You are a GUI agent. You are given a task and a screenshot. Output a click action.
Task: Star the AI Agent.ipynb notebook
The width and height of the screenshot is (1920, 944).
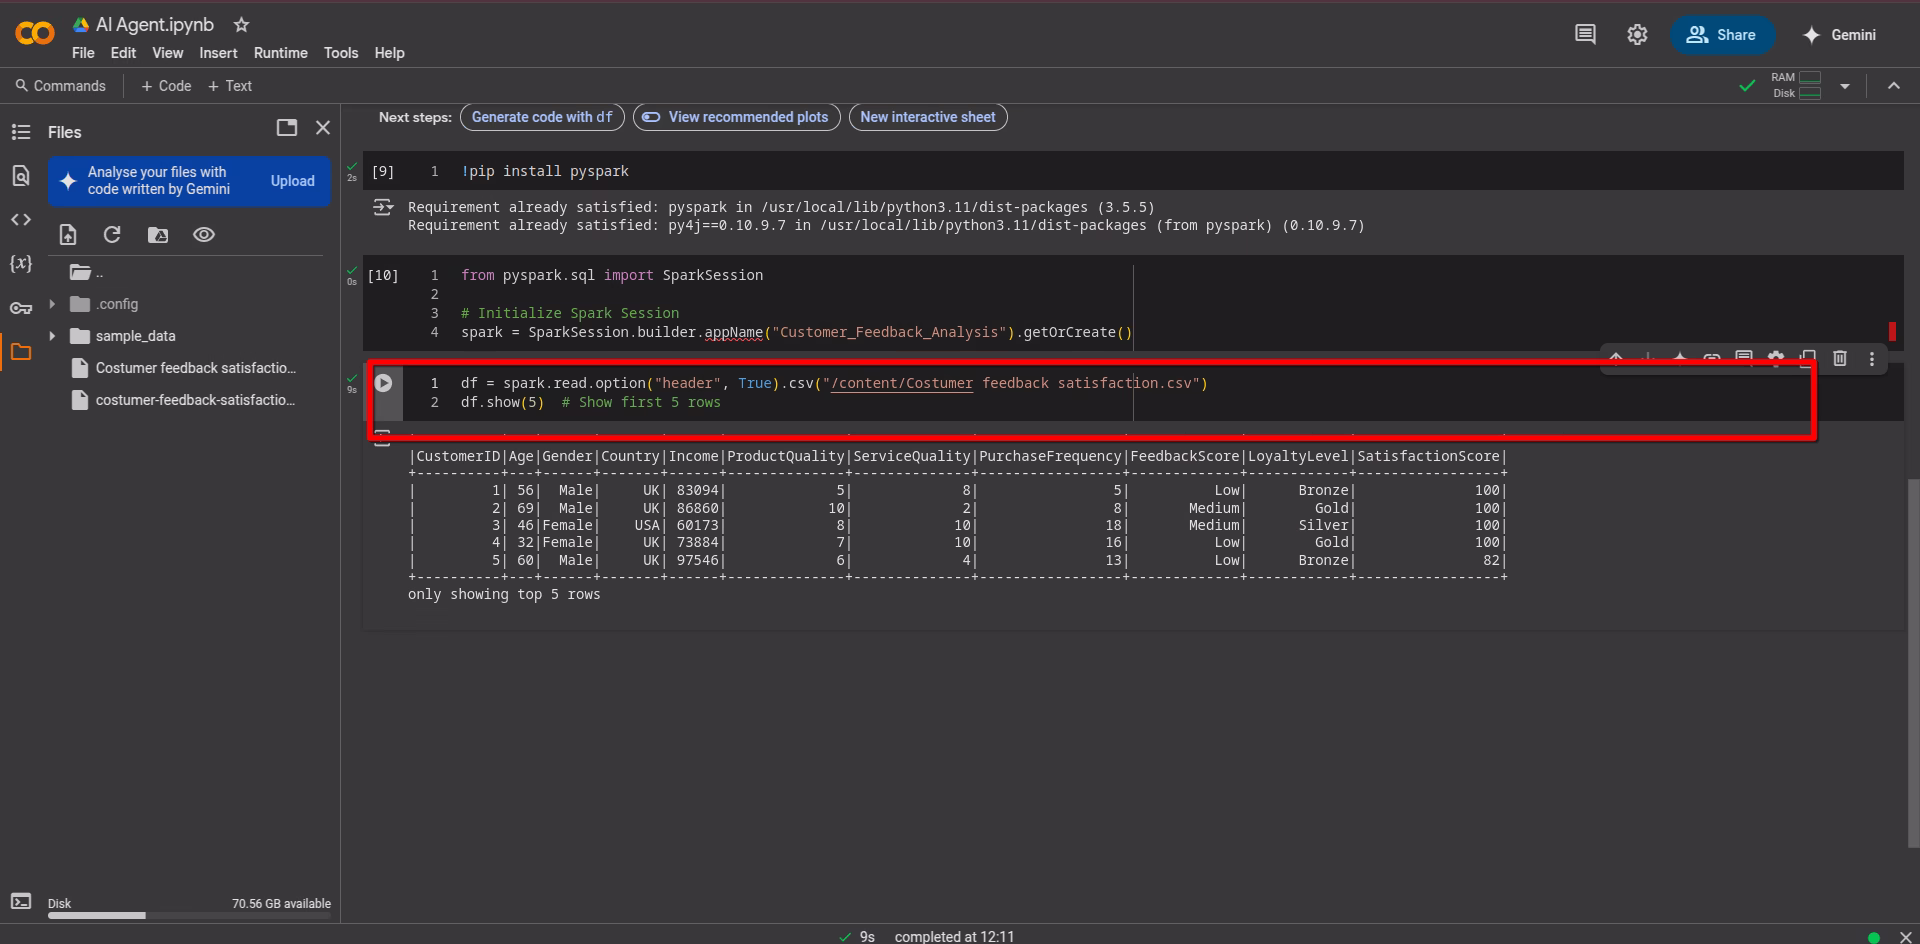241,25
